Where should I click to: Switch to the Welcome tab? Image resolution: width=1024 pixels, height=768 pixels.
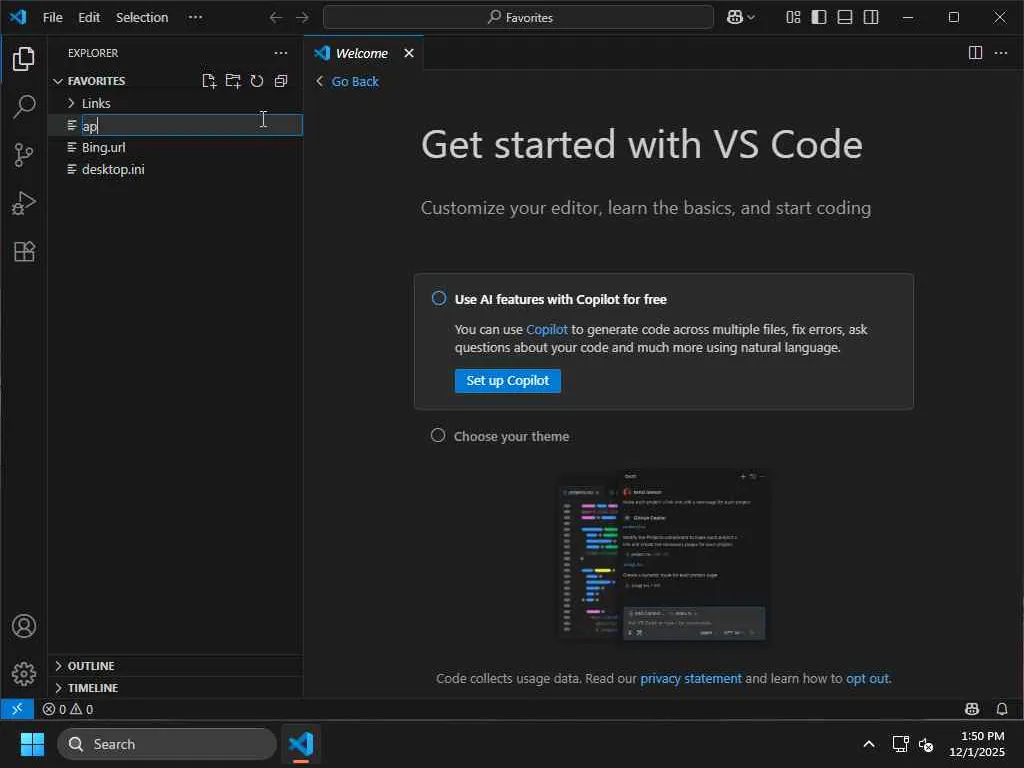tap(361, 54)
